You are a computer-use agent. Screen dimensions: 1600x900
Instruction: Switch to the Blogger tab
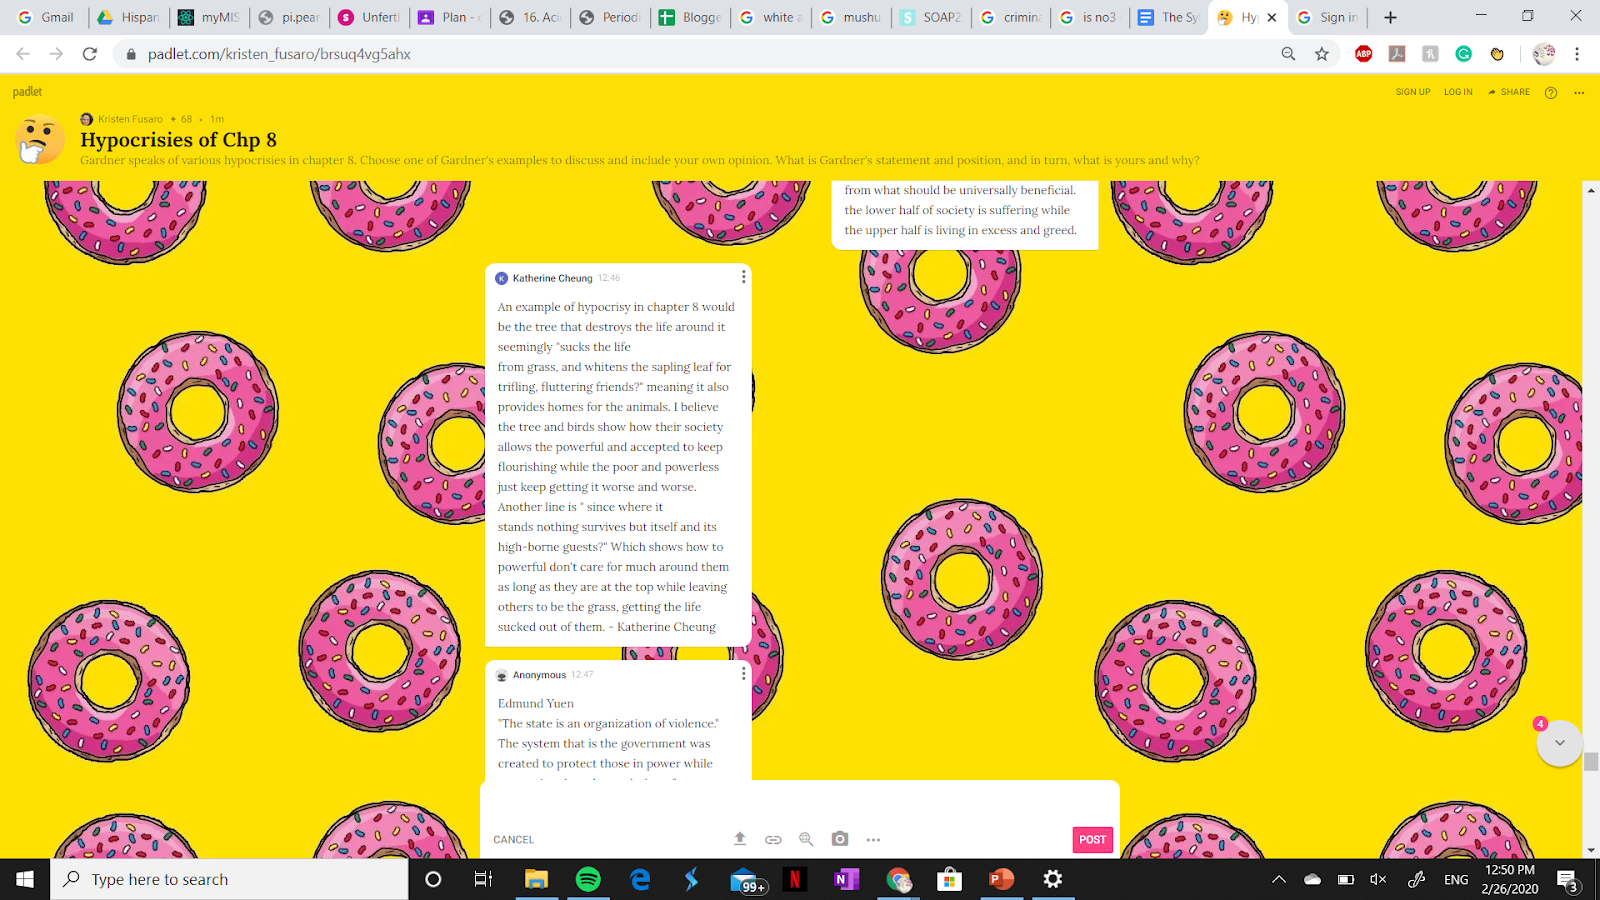click(x=690, y=17)
